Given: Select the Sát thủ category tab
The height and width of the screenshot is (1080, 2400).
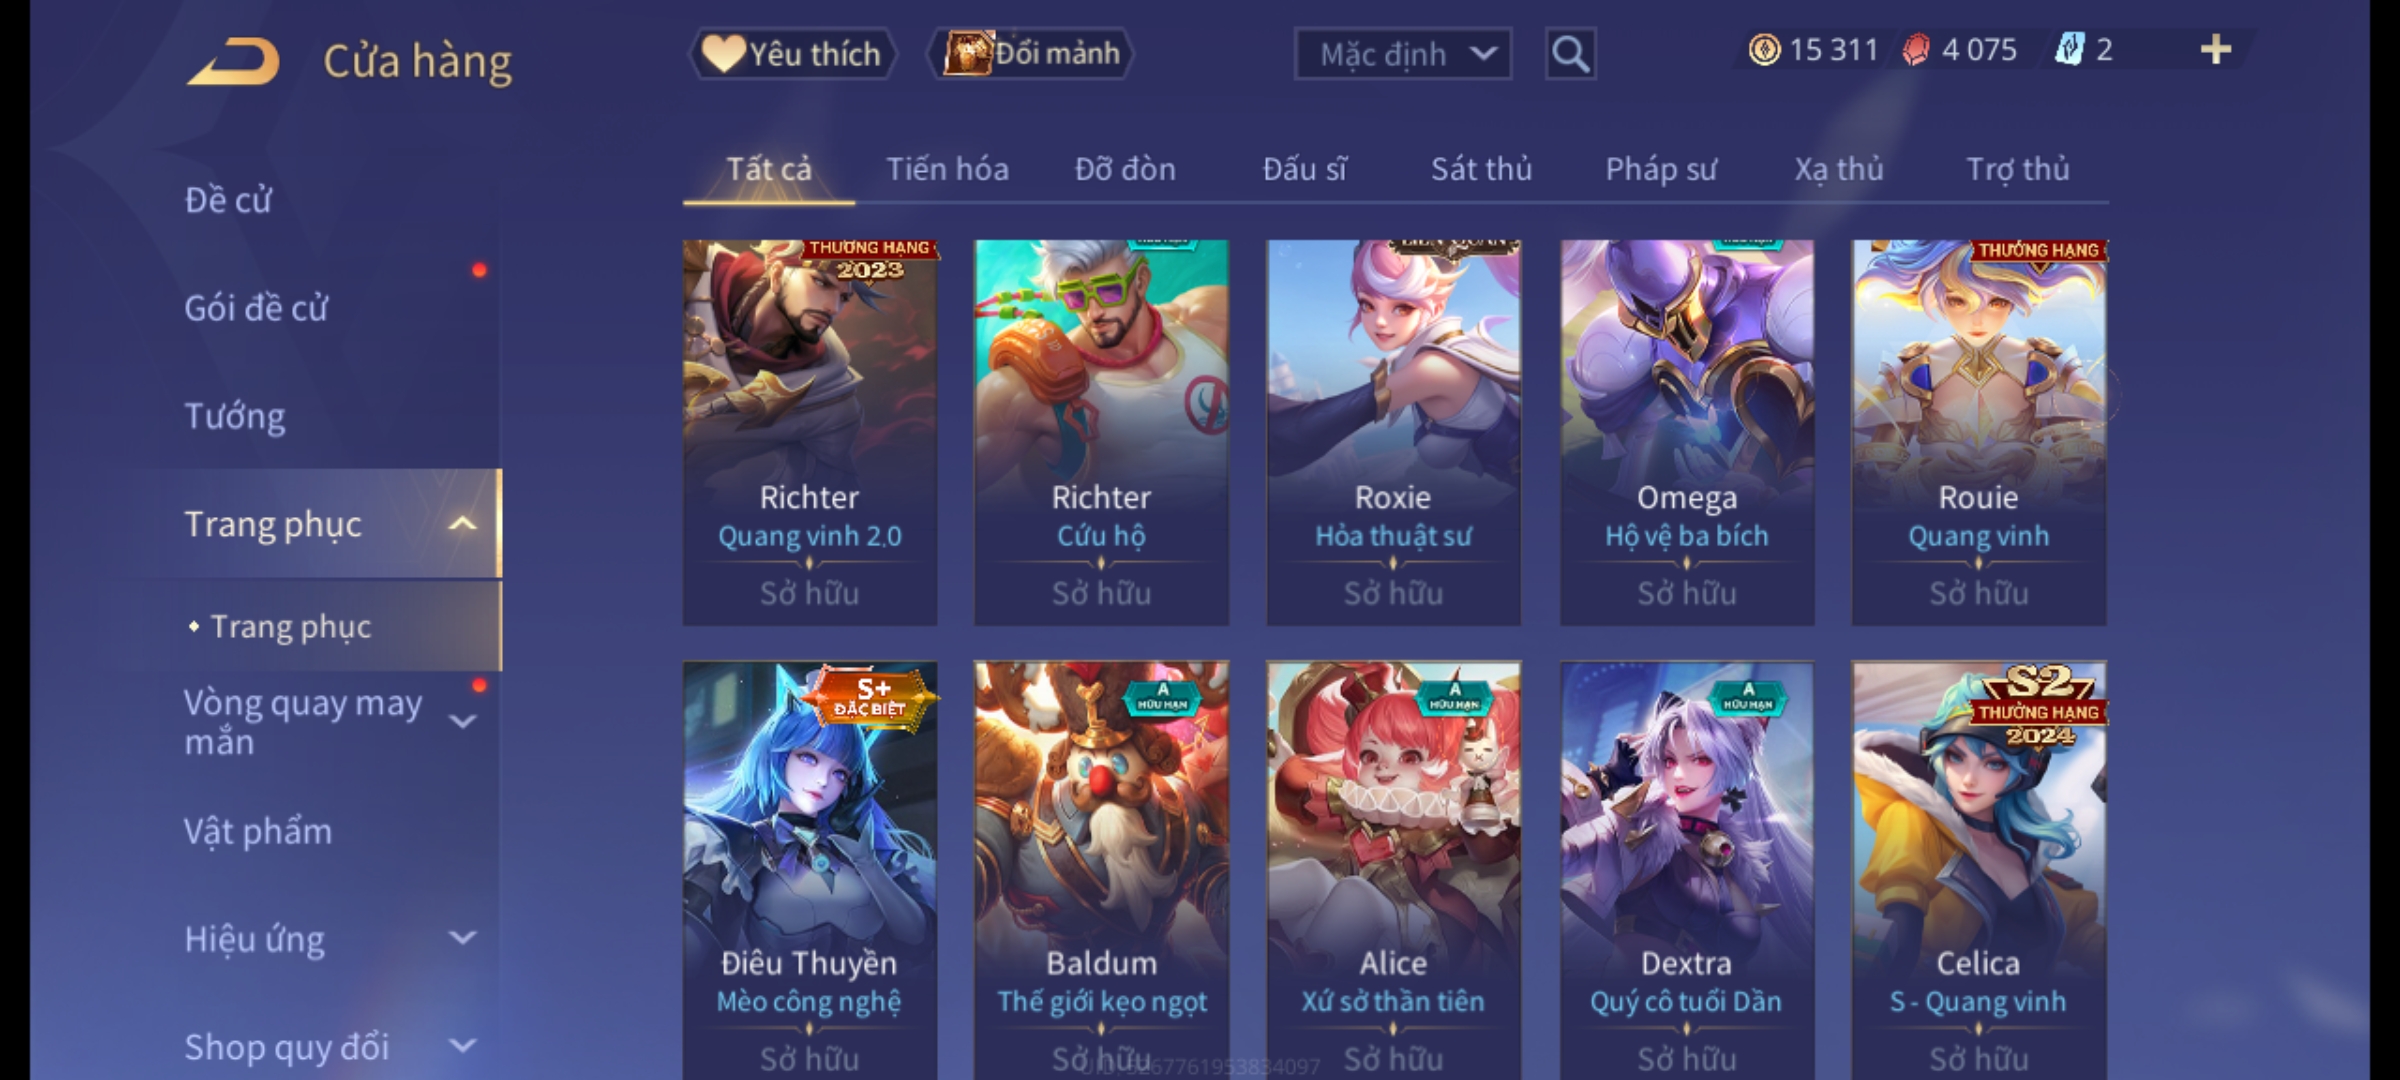Looking at the screenshot, I should 1481,169.
